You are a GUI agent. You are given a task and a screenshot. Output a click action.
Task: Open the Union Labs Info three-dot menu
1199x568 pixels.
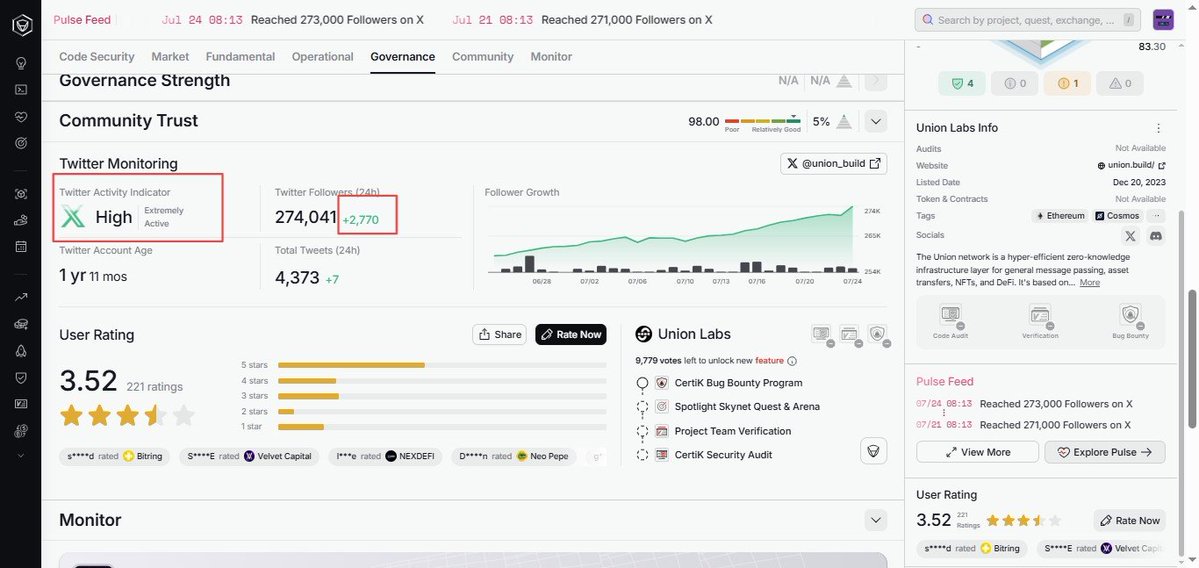1158,128
